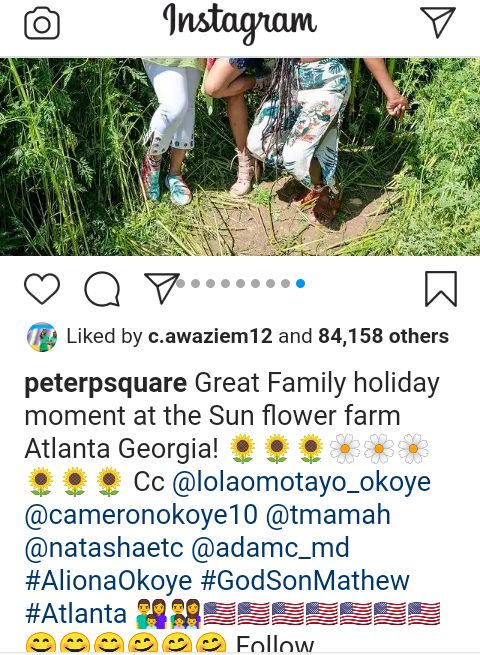
Task: Open #GodSonMathew hashtag
Action: 305,581
